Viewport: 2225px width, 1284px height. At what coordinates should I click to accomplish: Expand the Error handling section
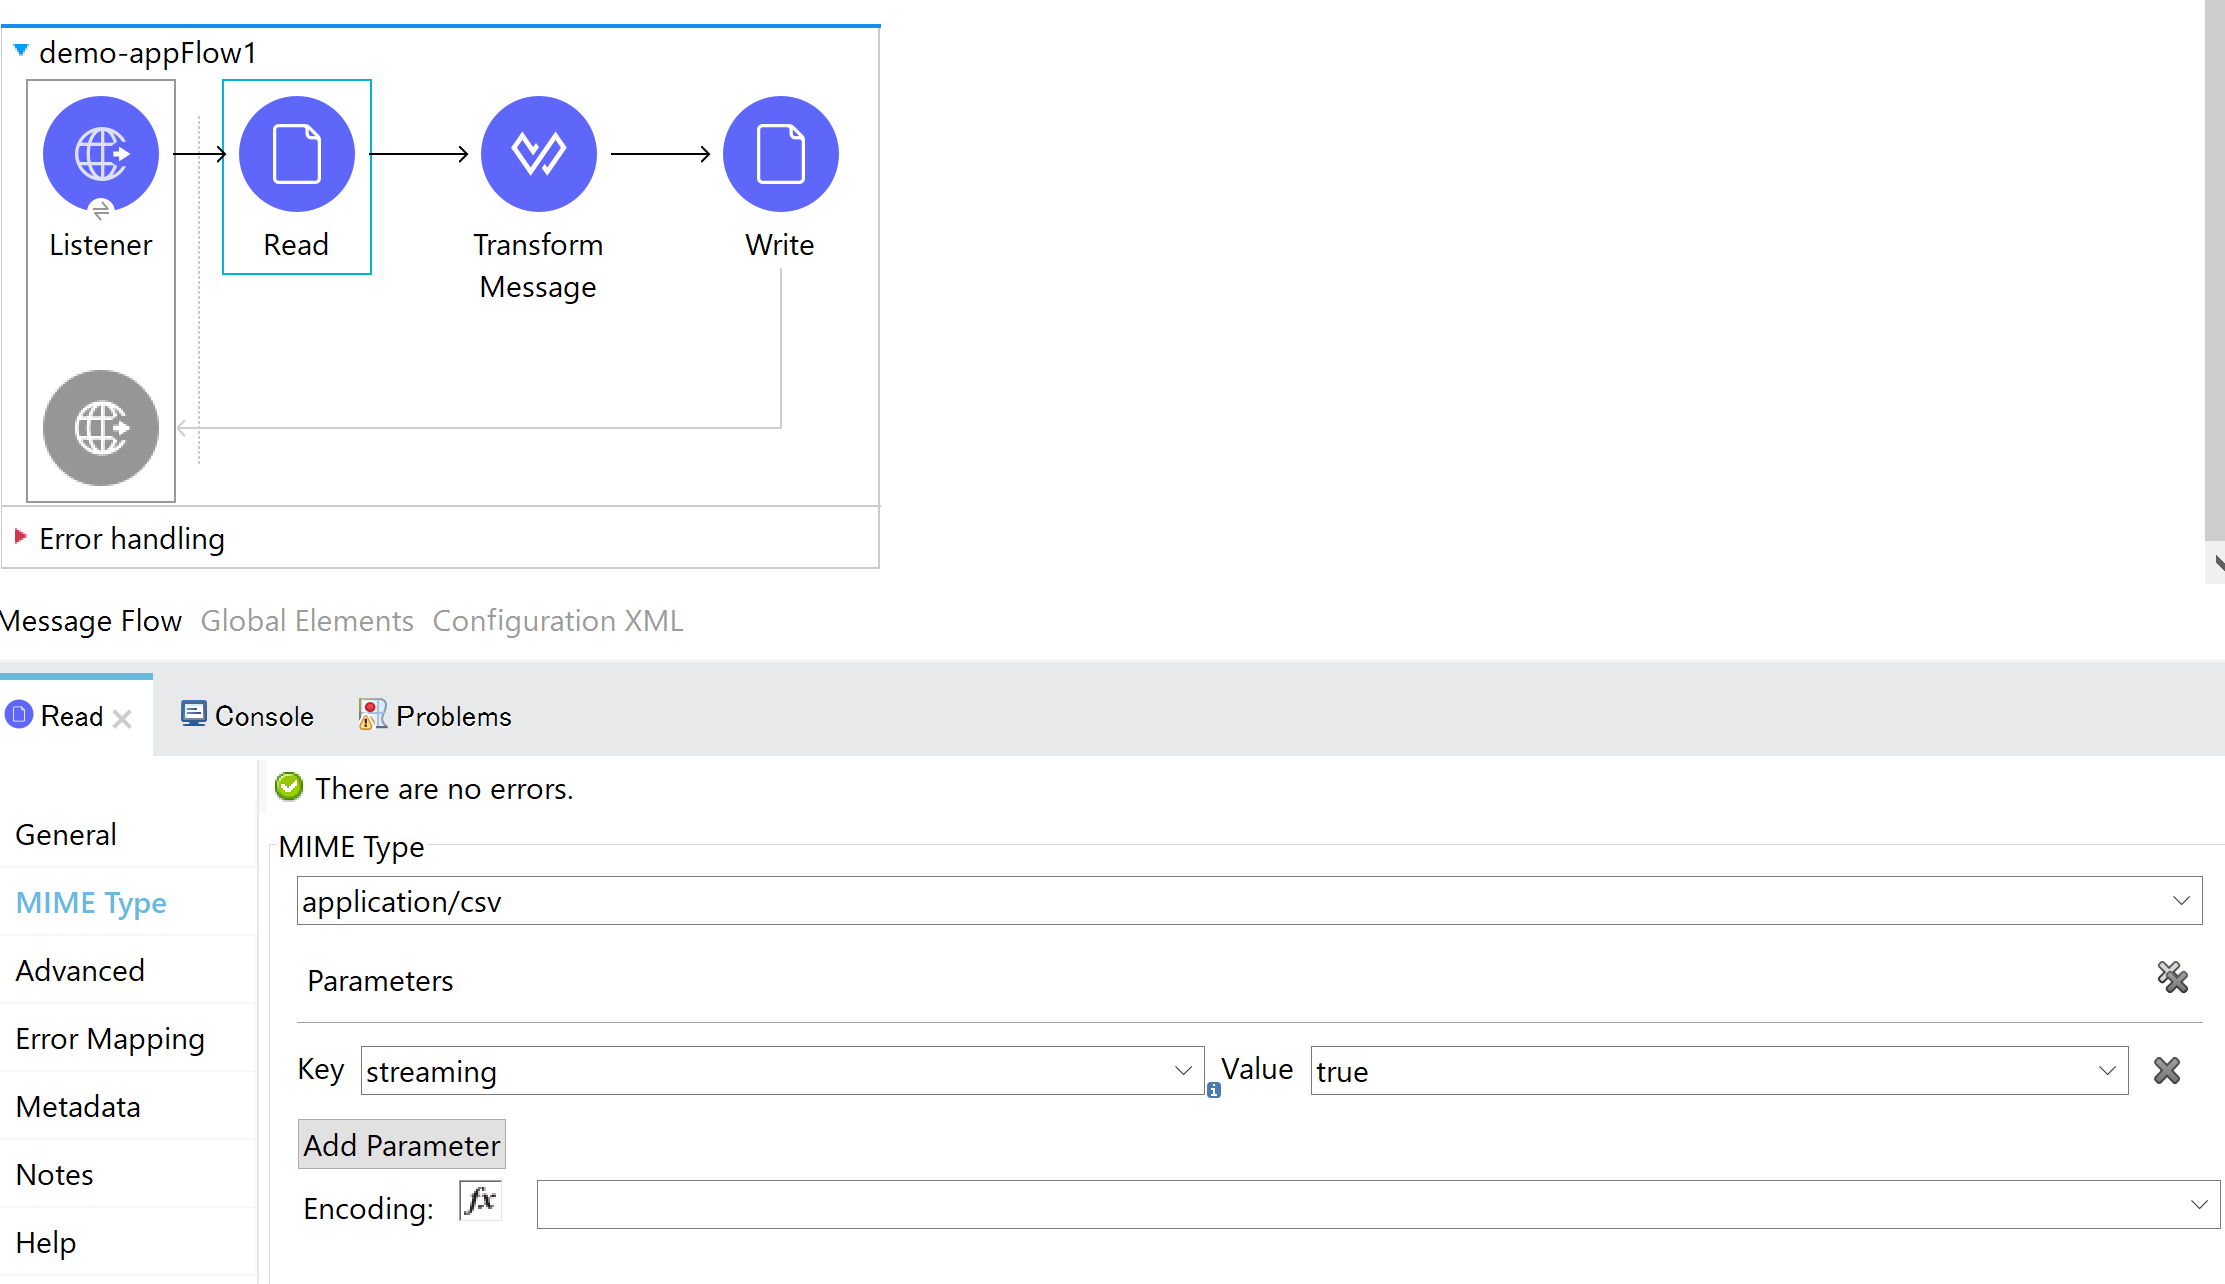click(20, 537)
